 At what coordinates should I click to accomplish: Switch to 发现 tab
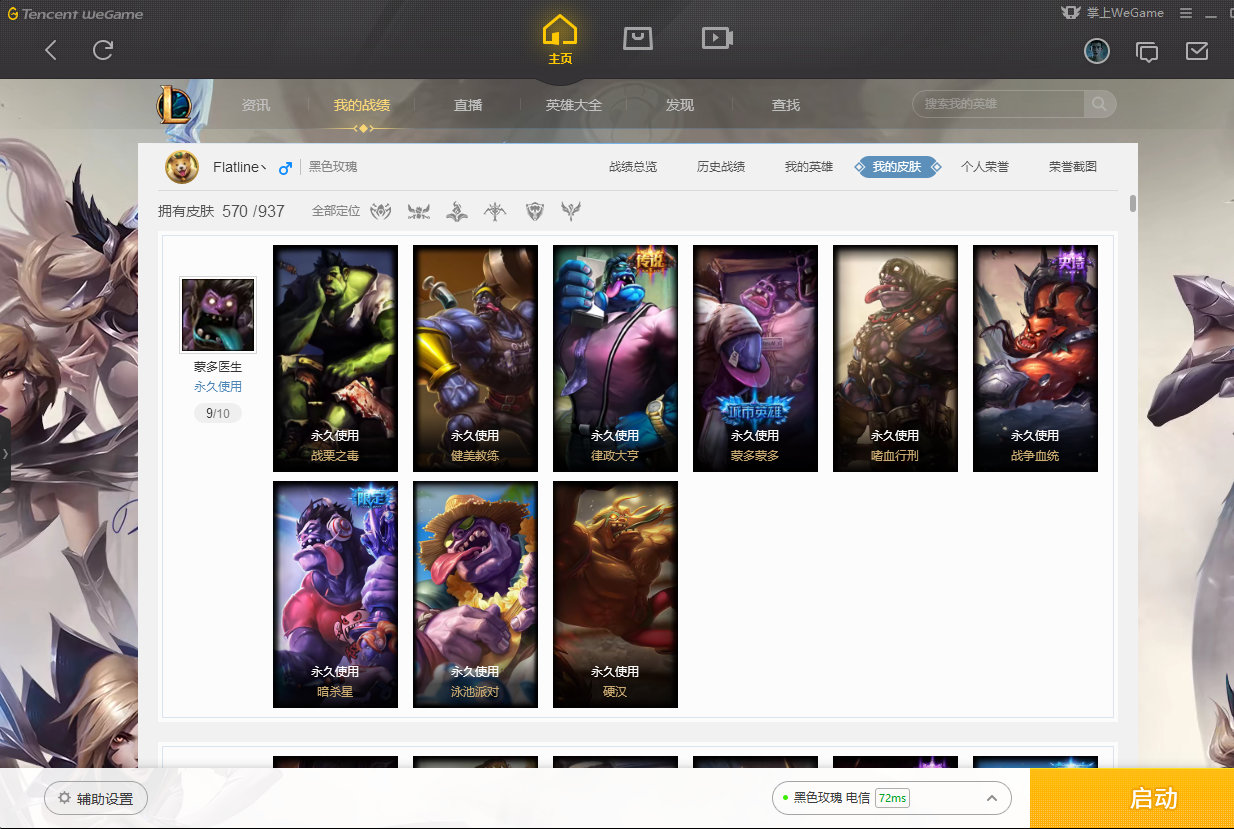point(680,105)
